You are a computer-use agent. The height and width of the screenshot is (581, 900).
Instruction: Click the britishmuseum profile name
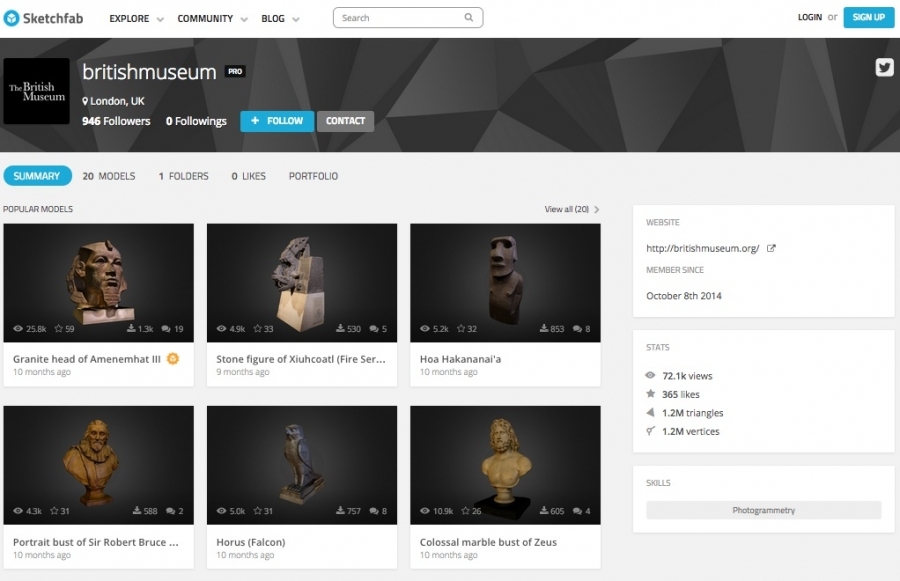(149, 72)
